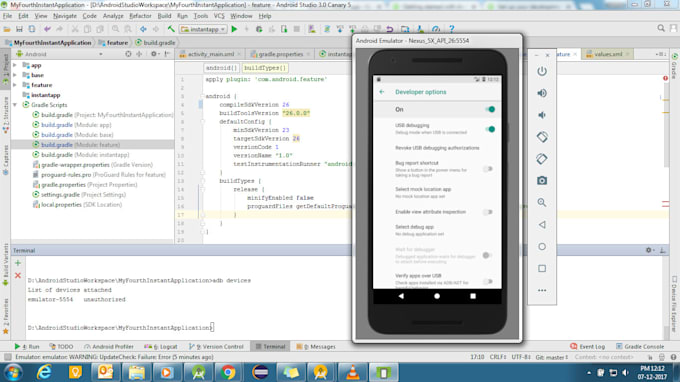Open the Gradle Console panel
Viewport: 680px width, 382px height.
coord(640,346)
